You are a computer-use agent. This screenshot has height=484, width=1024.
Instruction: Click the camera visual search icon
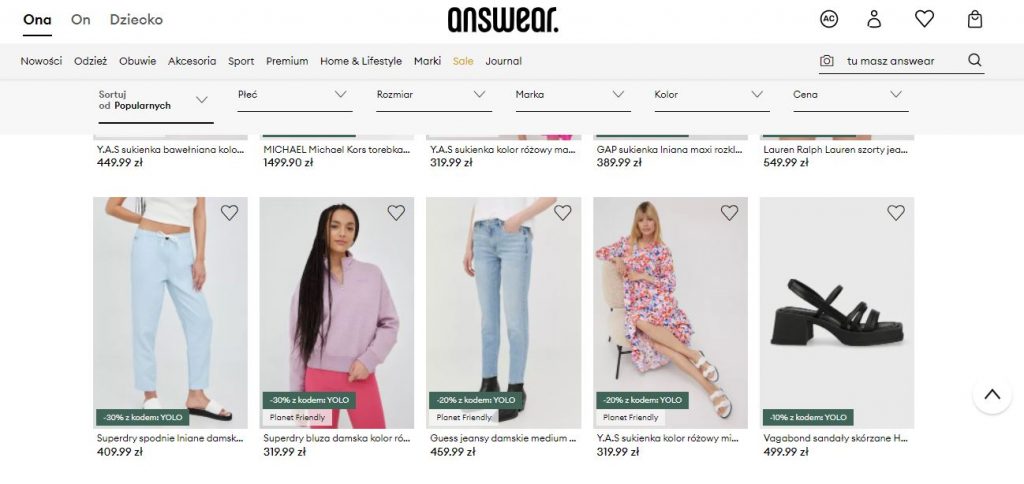(x=827, y=61)
